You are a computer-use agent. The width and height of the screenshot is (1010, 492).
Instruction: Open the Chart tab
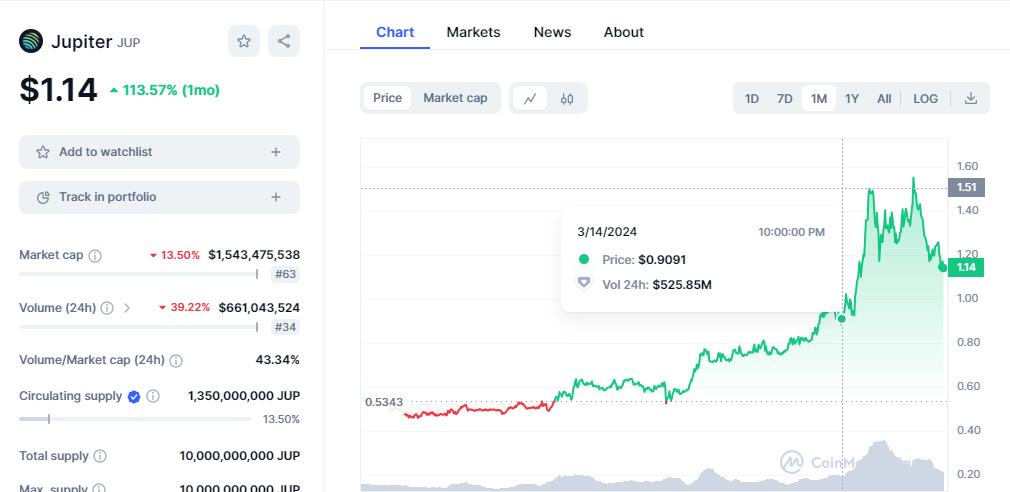(395, 32)
